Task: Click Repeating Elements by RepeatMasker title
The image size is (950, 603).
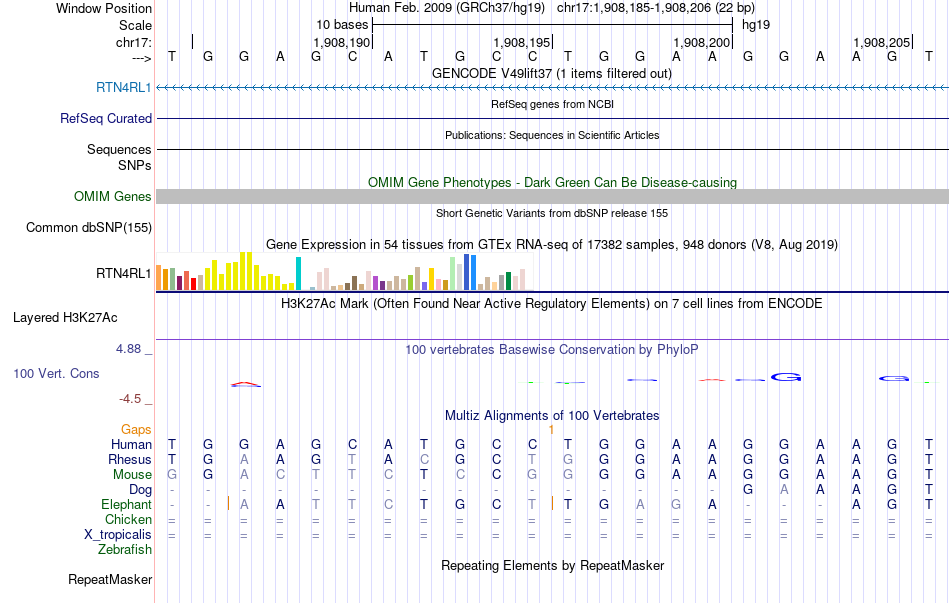Action: pos(552,565)
